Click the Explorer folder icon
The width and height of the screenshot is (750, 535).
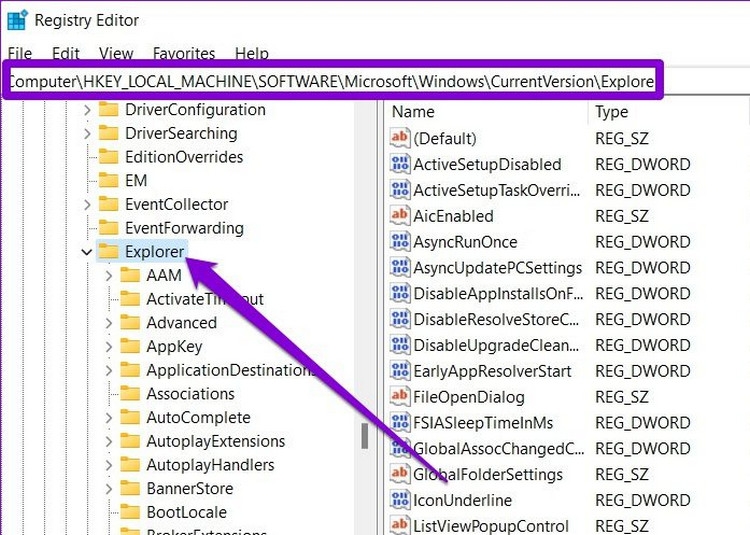tap(109, 251)
